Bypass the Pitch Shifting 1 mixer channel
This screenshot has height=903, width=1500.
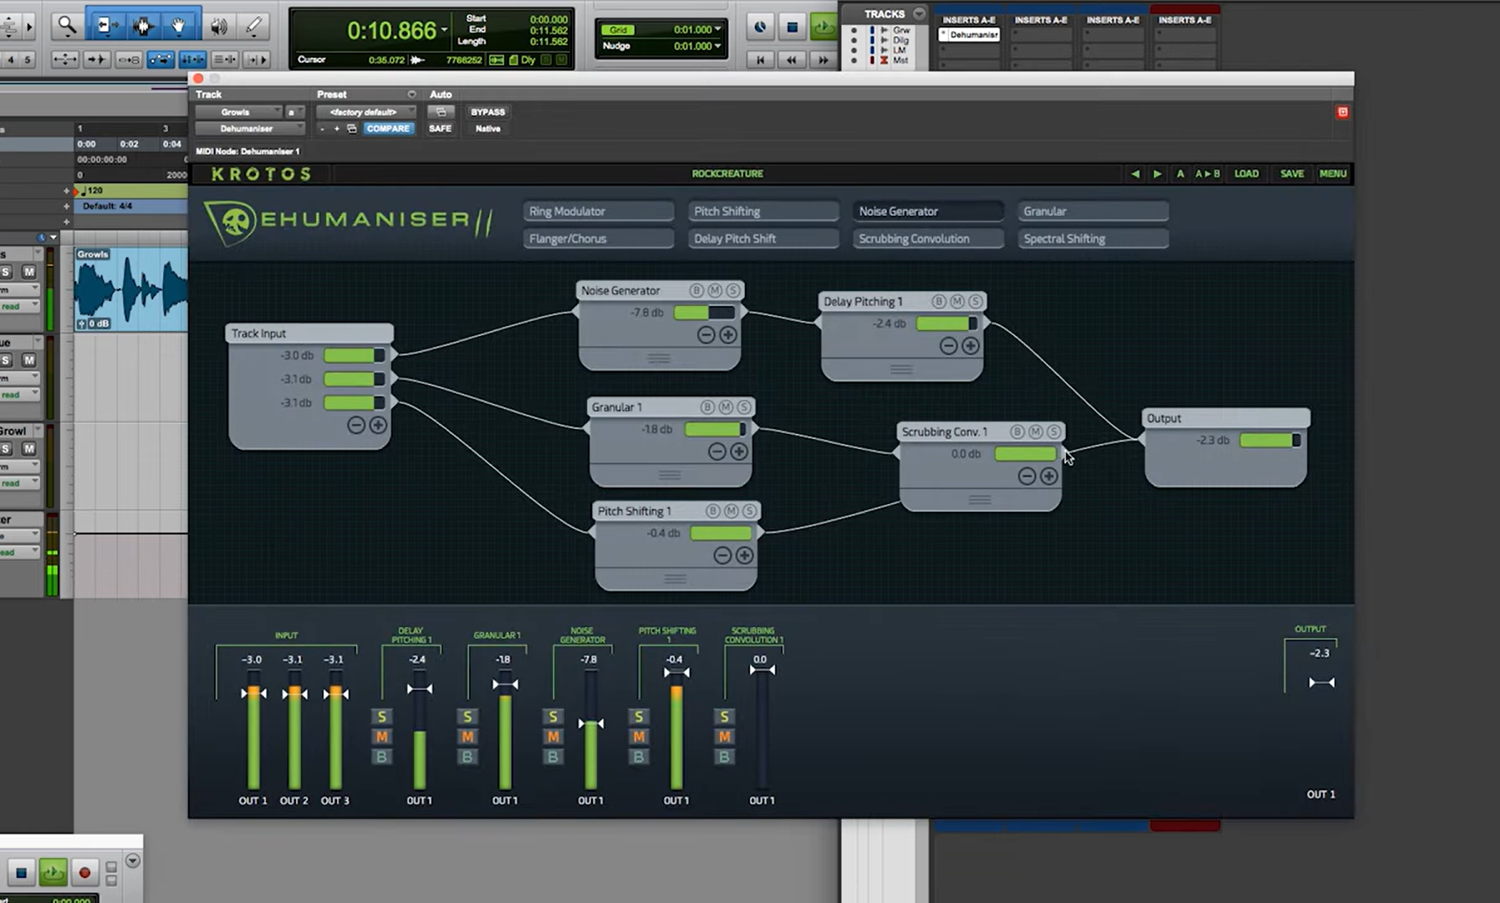click(639, 757)
